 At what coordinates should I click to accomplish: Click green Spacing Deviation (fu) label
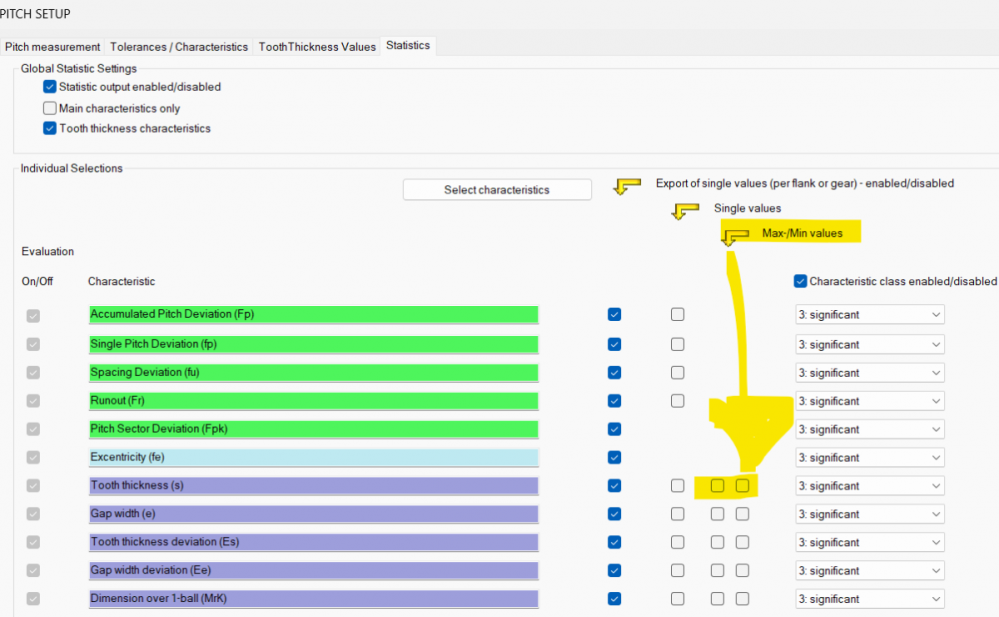(x=313, y=372)
